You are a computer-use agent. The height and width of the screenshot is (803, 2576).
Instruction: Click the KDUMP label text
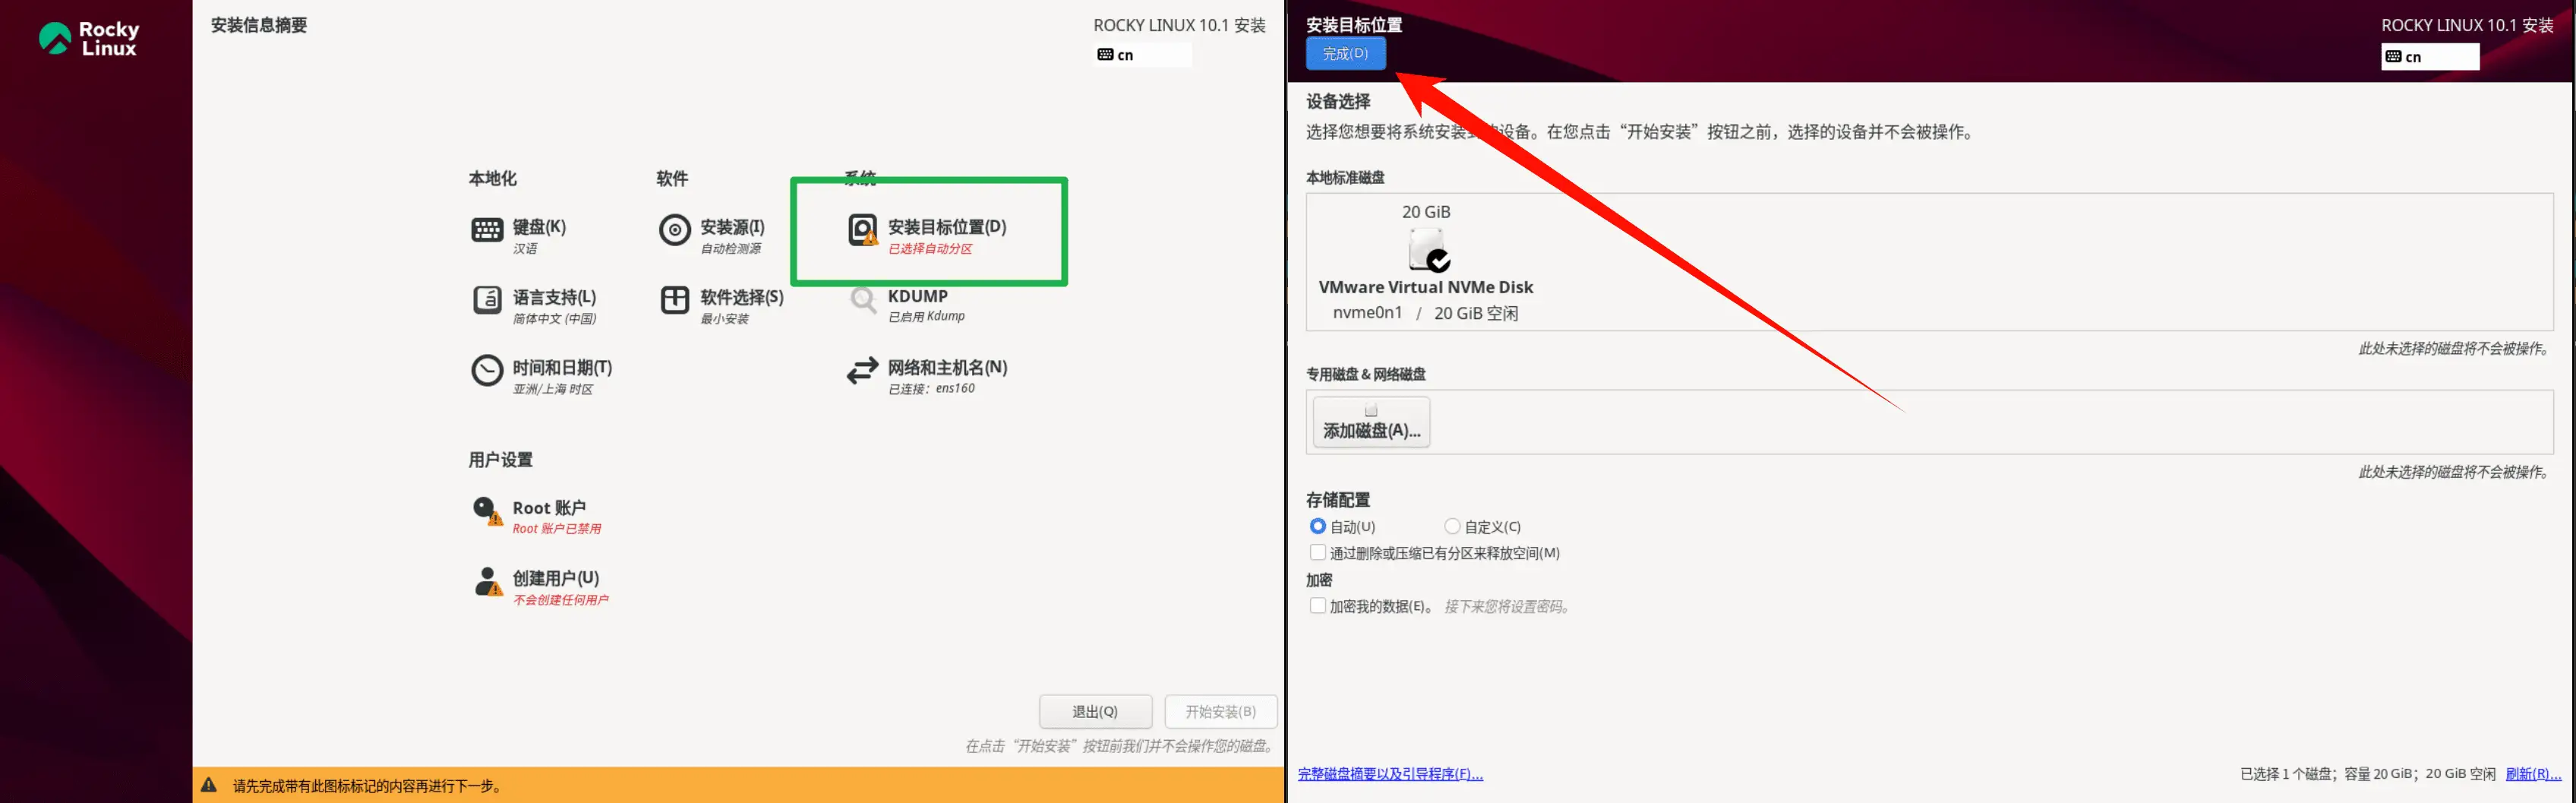point(917,296)
